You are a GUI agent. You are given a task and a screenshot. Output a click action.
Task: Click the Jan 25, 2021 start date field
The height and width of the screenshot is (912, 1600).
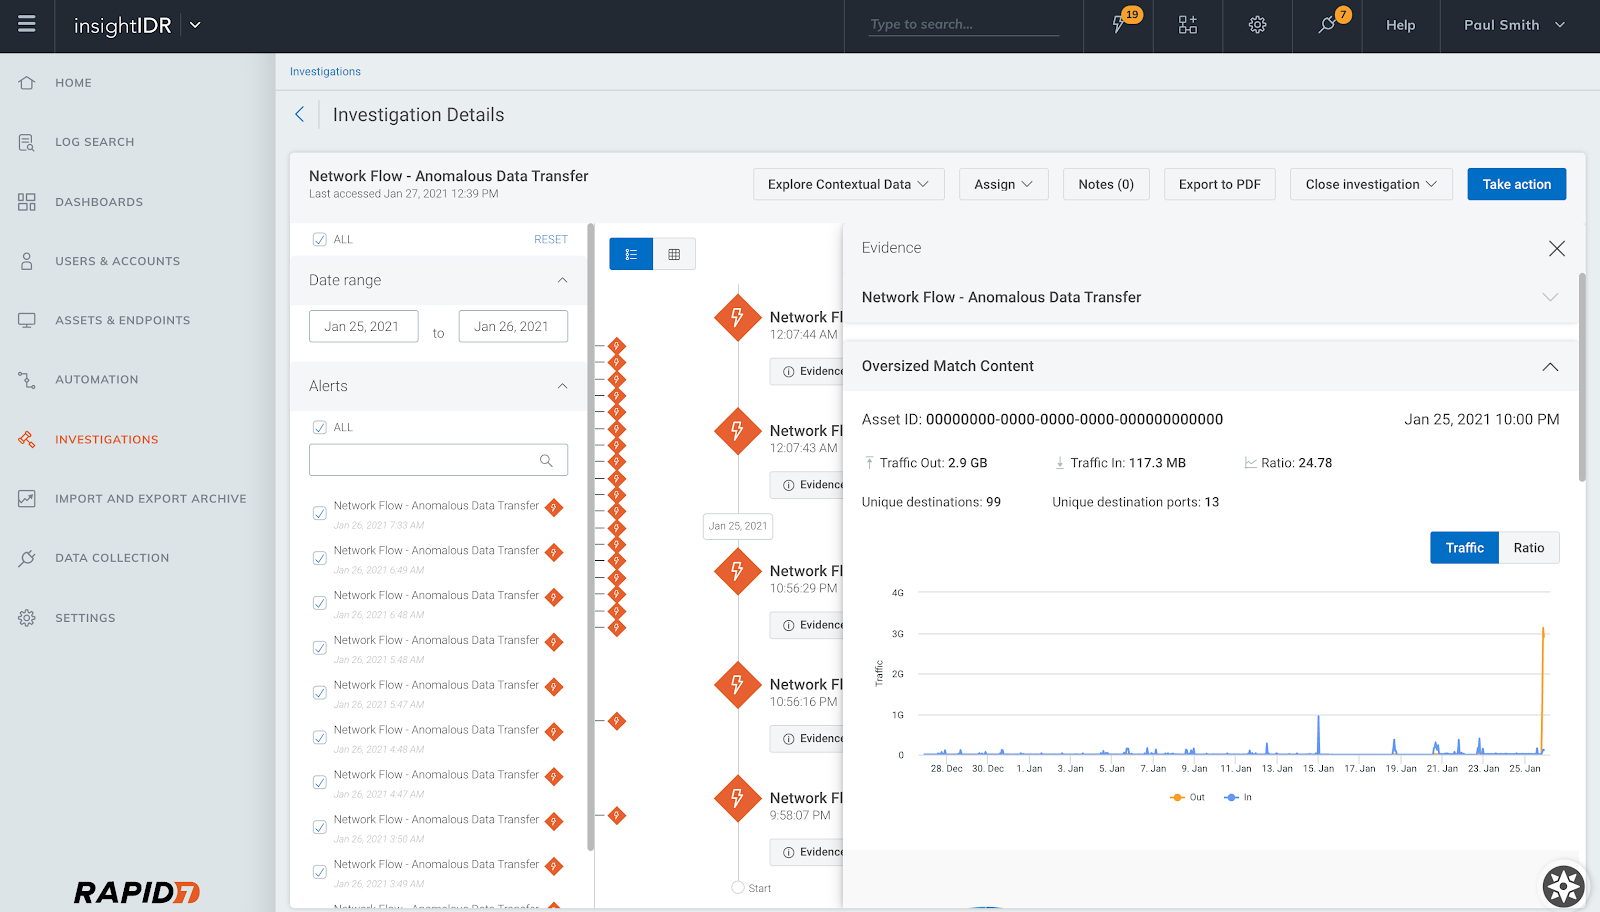click(363, 326)
